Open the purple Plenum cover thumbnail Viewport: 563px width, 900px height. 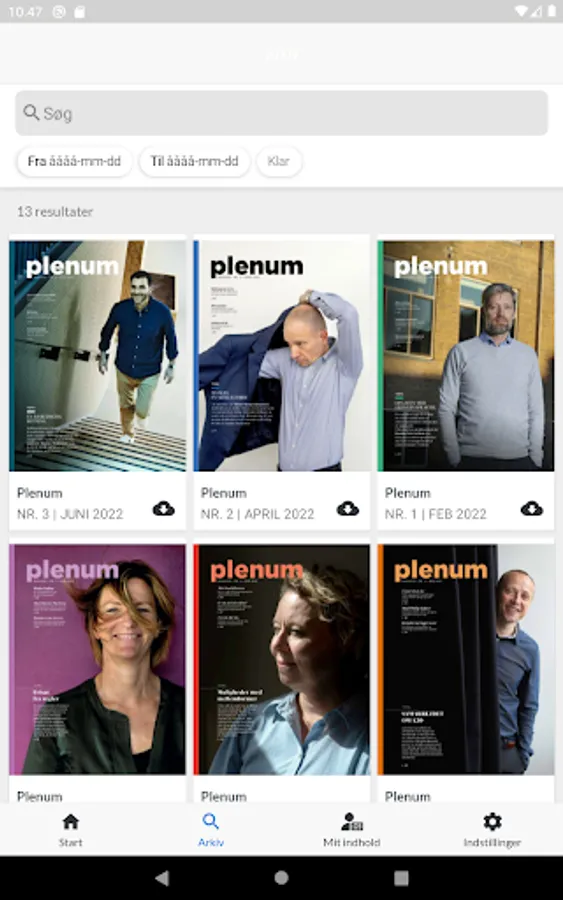[98, 660]
